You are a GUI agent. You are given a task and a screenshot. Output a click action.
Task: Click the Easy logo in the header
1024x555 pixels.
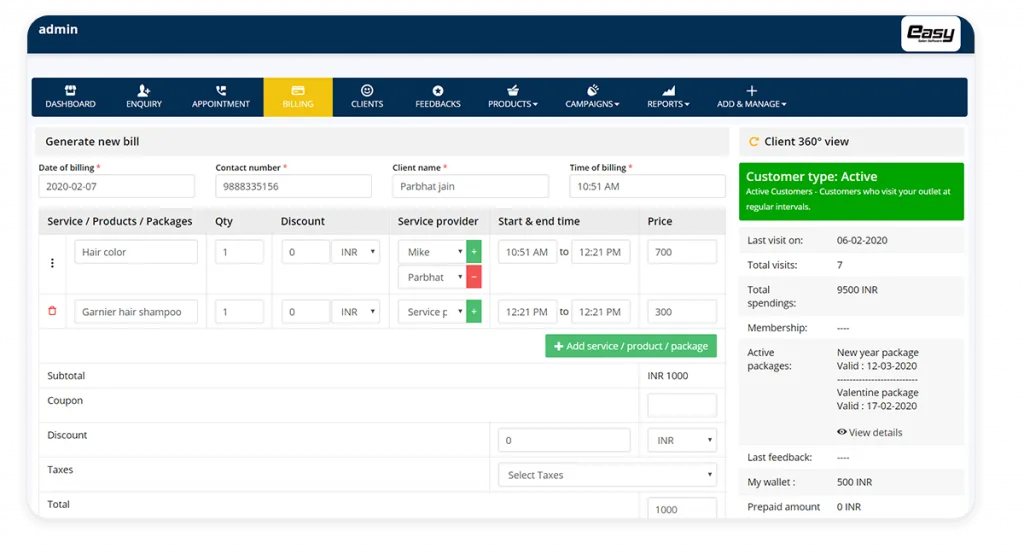click(930, 34)
